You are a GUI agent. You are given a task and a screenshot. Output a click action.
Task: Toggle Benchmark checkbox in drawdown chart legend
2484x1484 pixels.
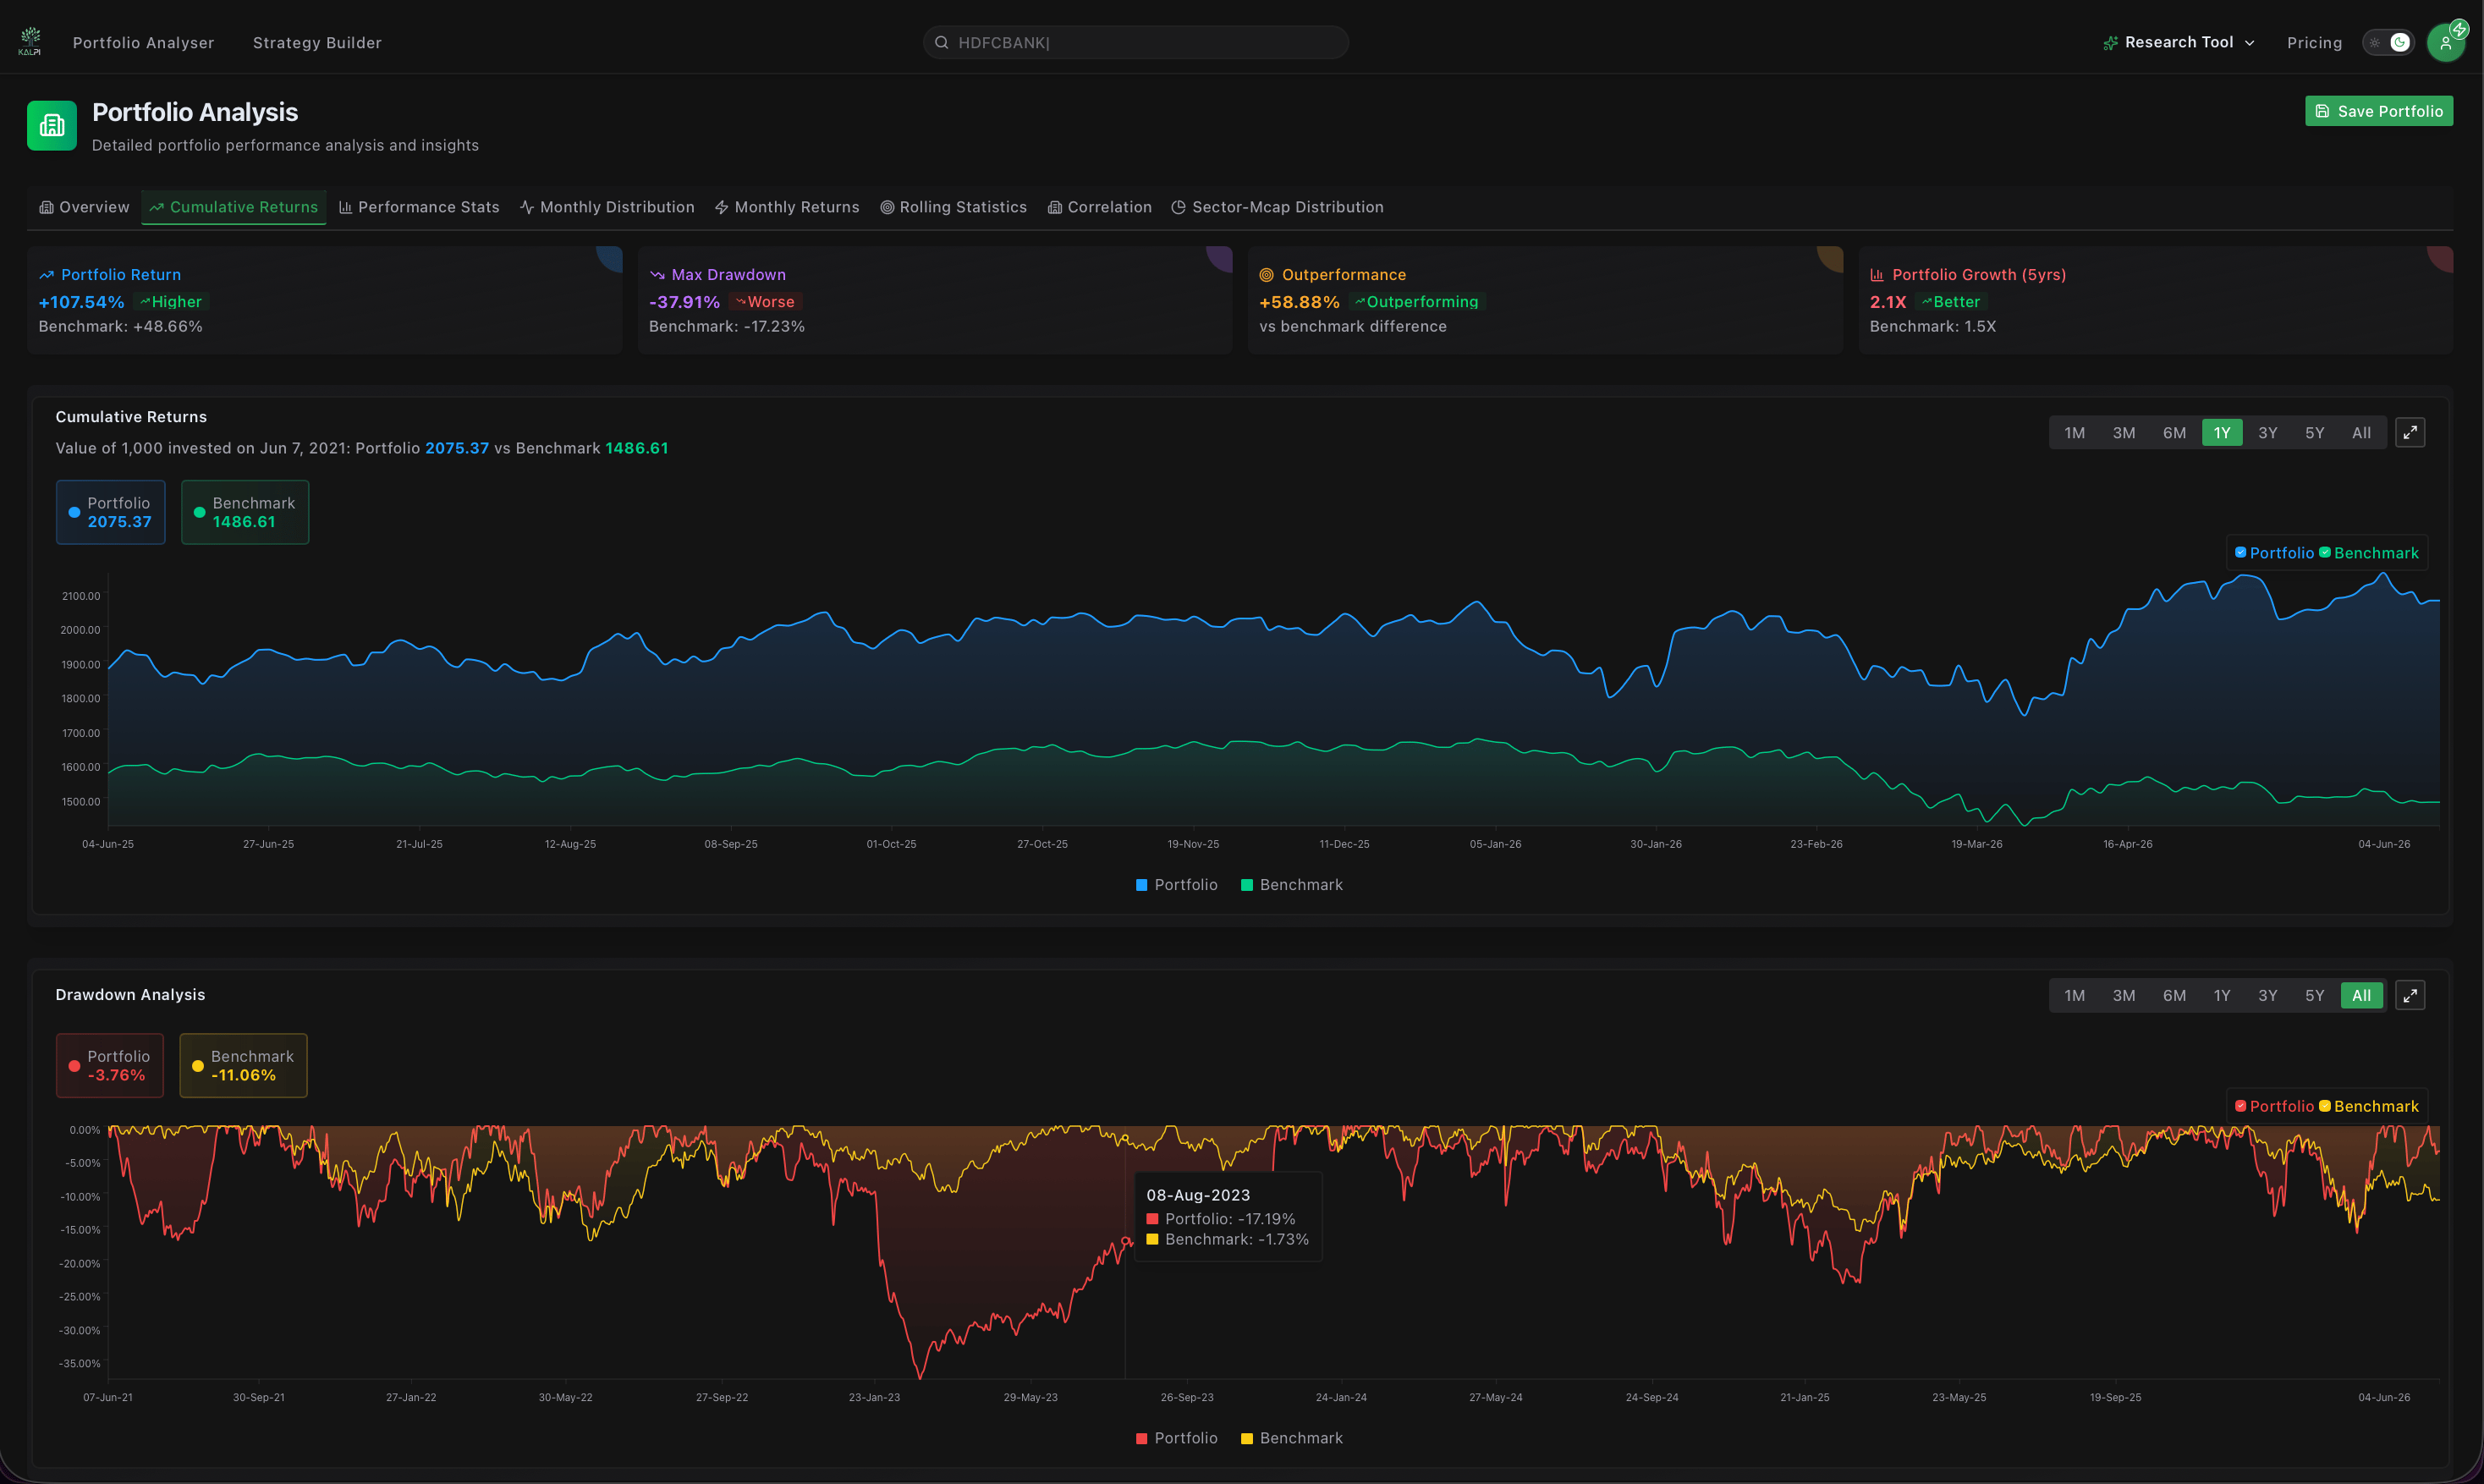[x=2325, y=1105]
